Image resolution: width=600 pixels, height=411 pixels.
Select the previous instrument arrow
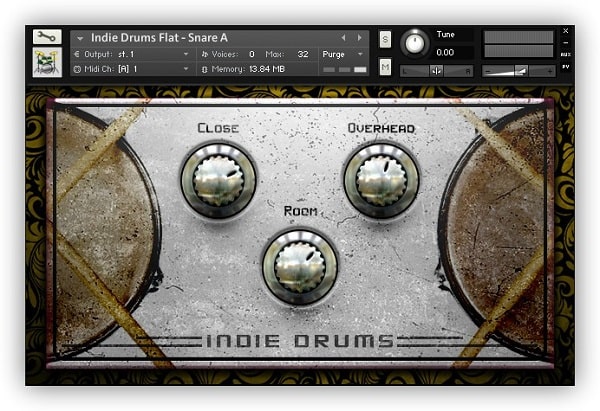[344, 37]
